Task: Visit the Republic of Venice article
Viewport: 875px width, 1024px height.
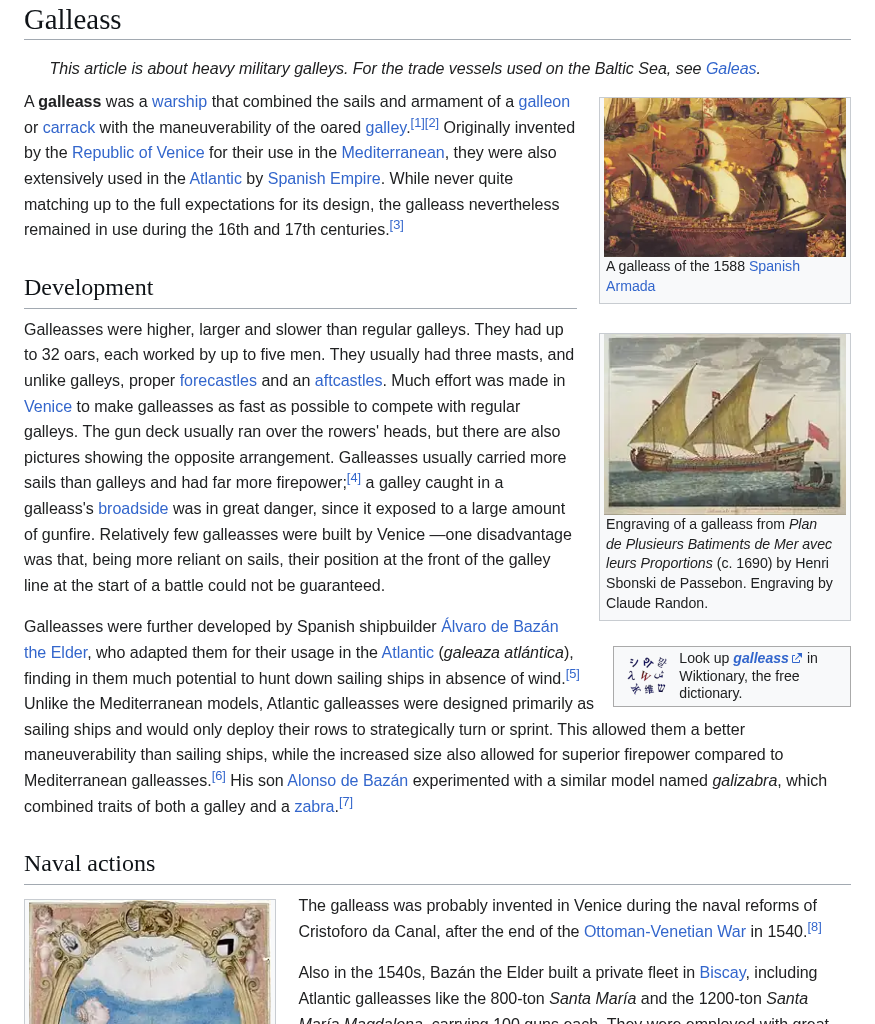Action: coord(138,153)
